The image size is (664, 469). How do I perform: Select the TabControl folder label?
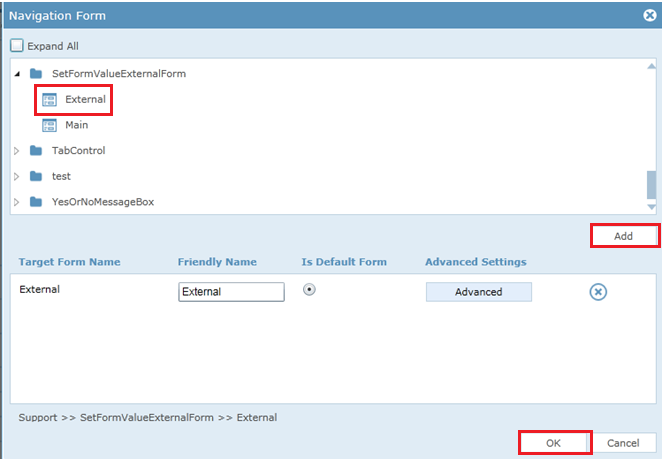click(78, 150)
